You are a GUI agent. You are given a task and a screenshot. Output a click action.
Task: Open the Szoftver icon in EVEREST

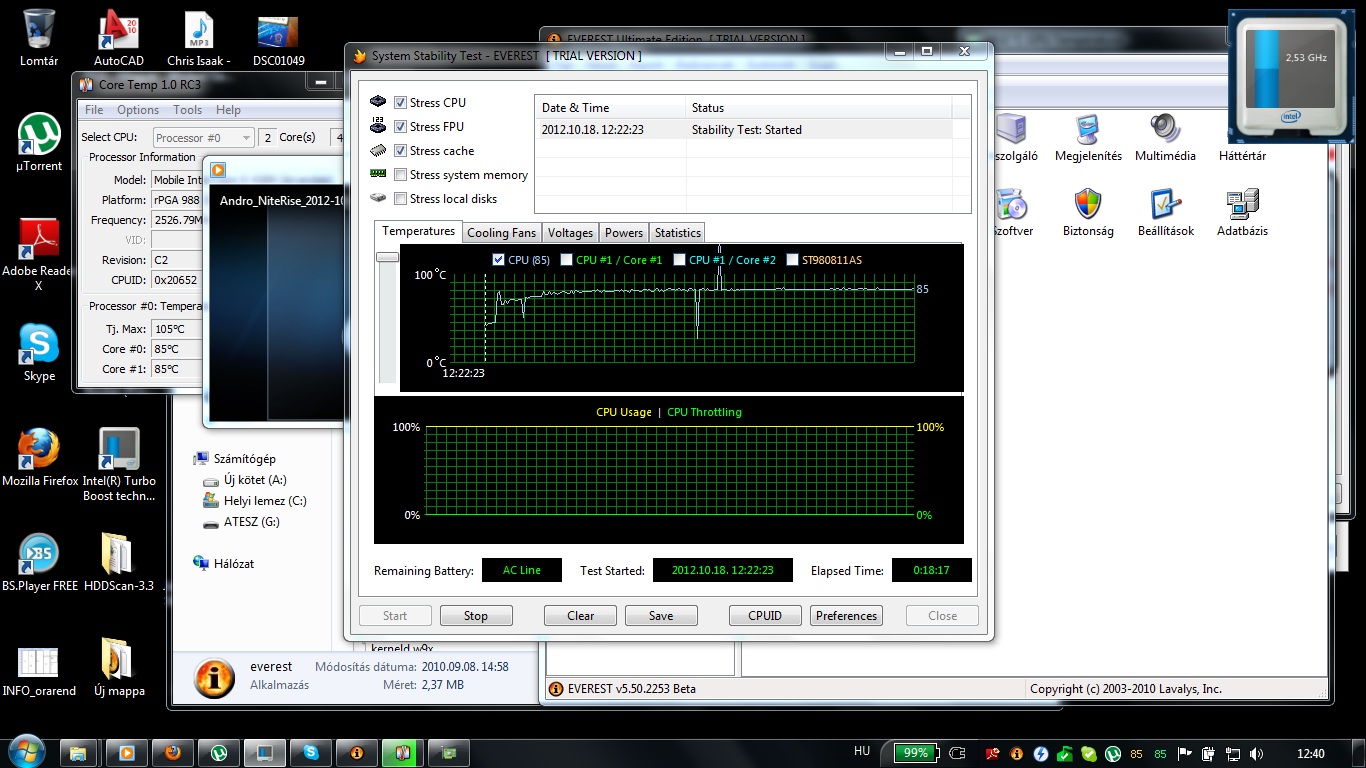[1012, 213]
